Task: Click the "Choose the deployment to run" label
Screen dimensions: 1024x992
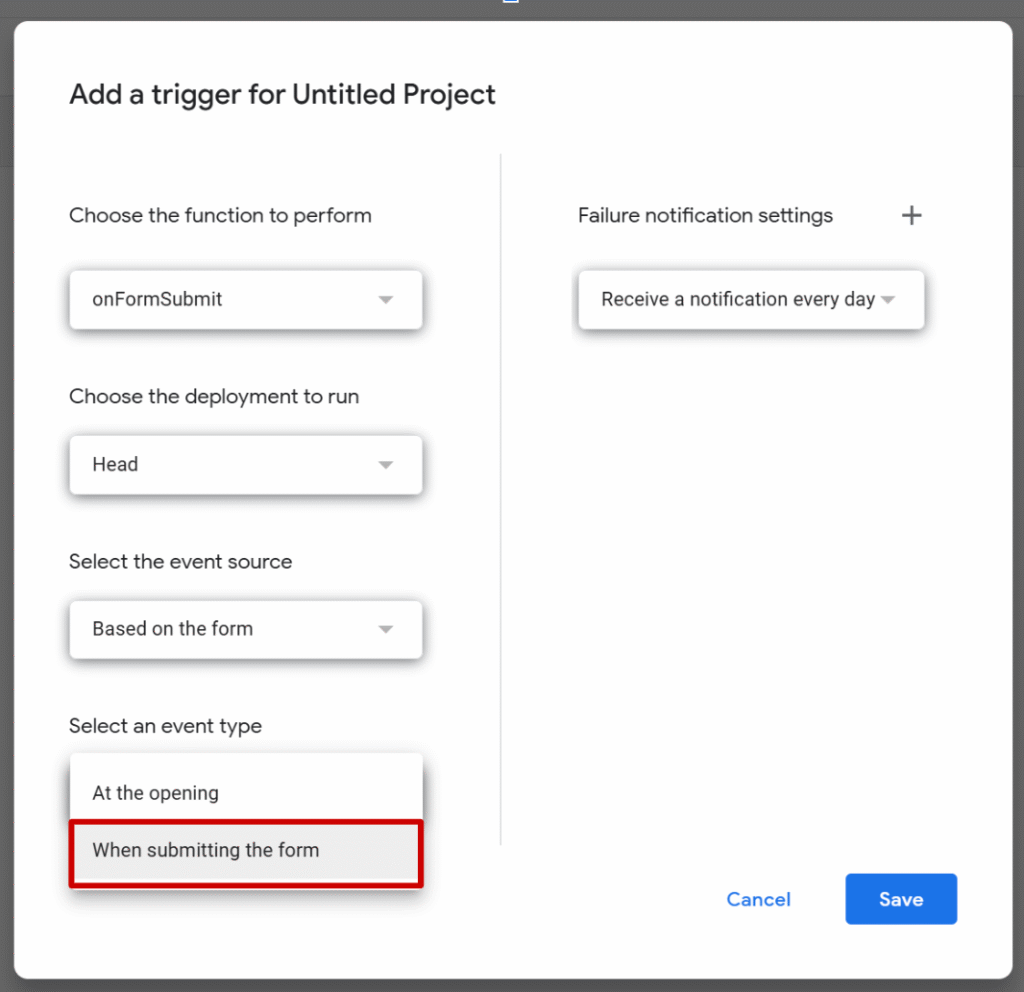Action: click(x=214, y=396)
